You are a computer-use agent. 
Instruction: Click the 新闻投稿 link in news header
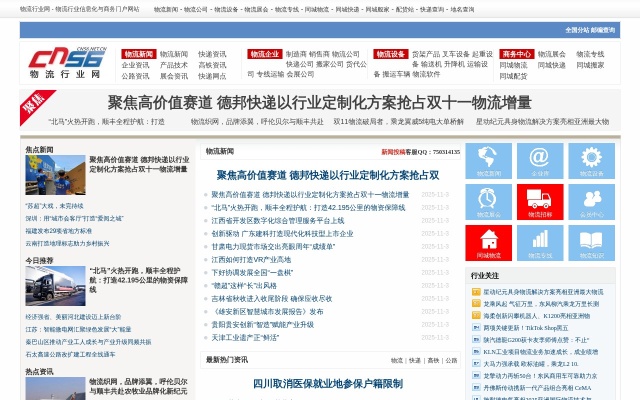pyautogui.click(x=393, y=152)
